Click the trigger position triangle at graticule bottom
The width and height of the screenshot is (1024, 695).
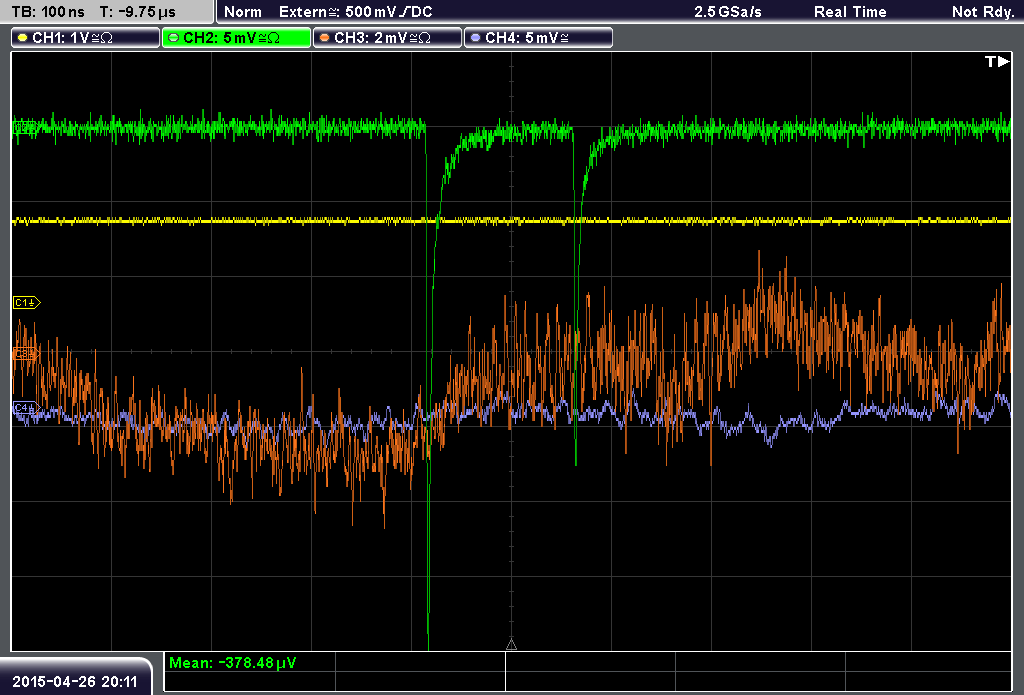point(511,645)
